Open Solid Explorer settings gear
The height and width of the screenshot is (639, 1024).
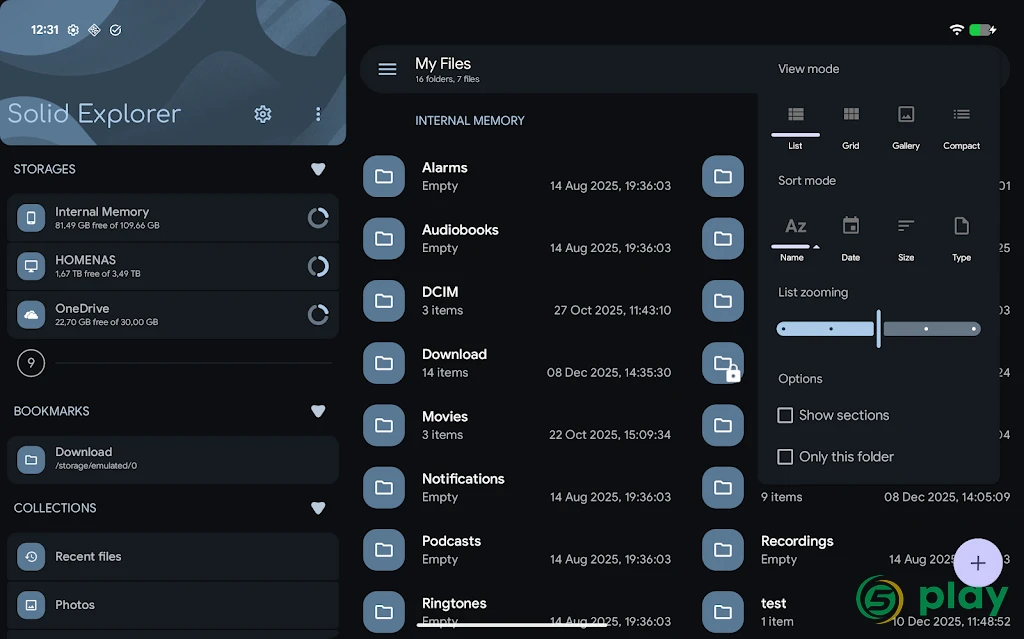pos(263,114)
